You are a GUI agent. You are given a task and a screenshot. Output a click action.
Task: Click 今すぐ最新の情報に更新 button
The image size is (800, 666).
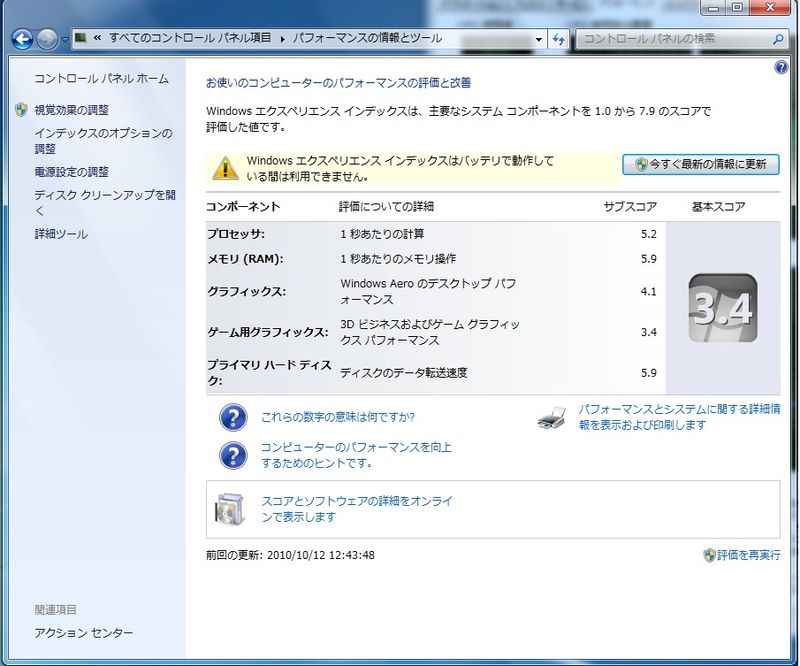(x=701, y=164)
